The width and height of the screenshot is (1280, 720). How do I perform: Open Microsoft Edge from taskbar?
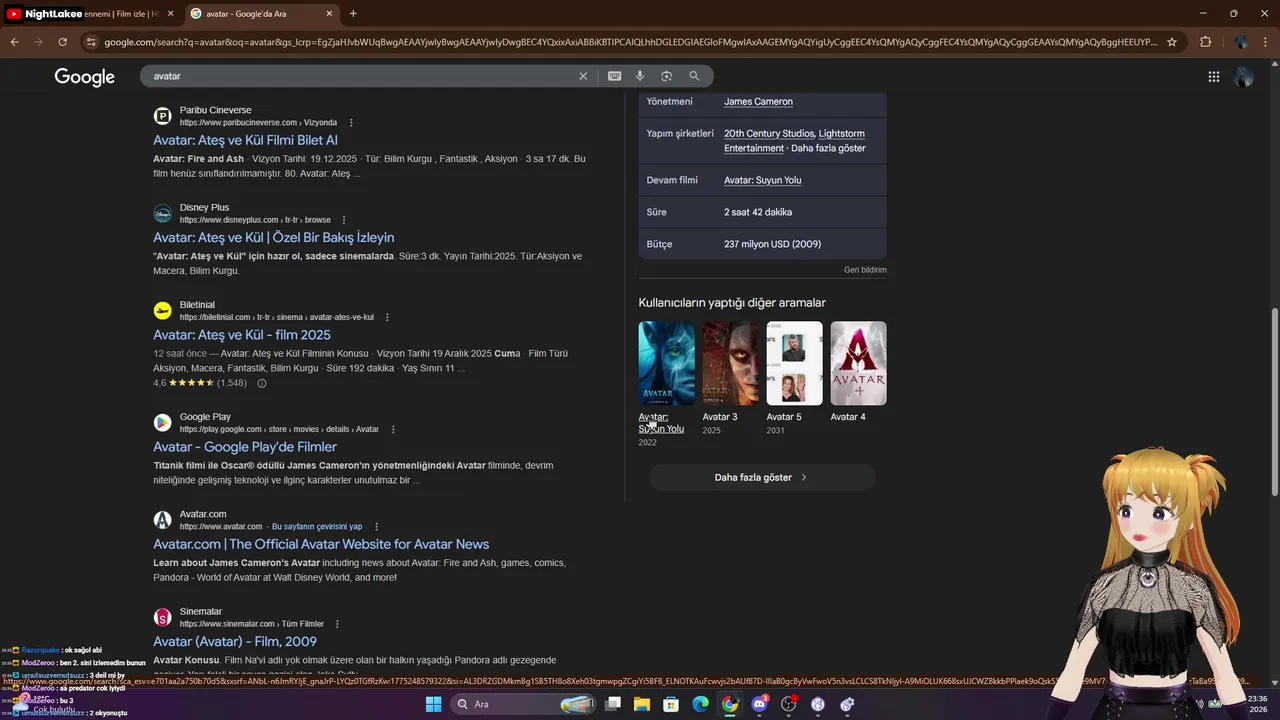coord(701,704)
